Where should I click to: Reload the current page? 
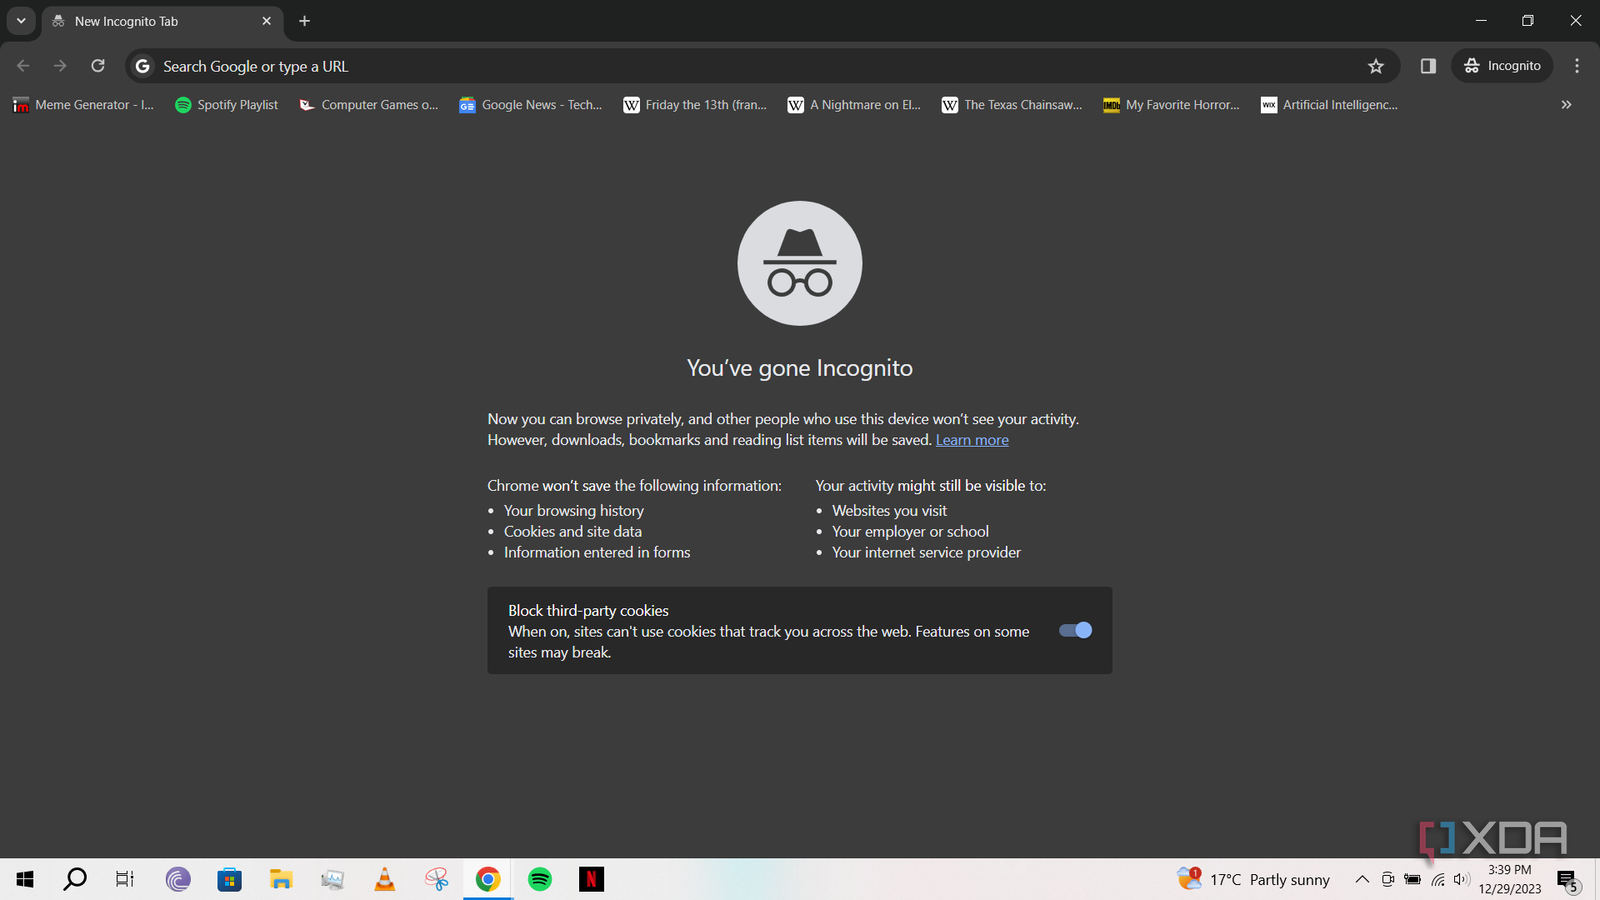tap(98, 66)
